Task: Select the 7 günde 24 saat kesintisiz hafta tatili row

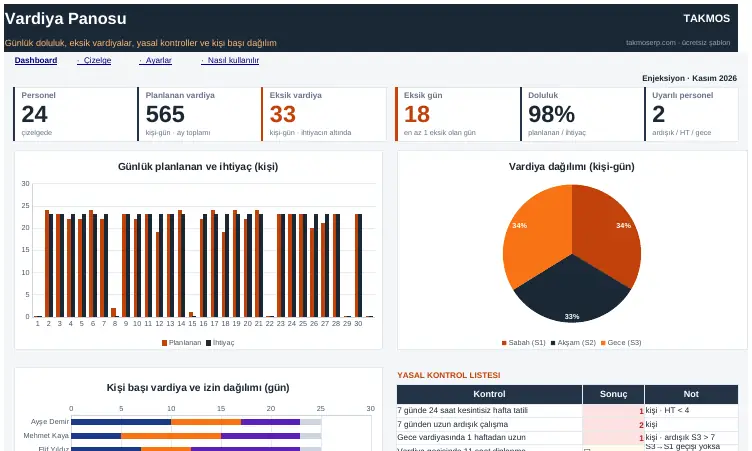Action: tap(567, 411)
